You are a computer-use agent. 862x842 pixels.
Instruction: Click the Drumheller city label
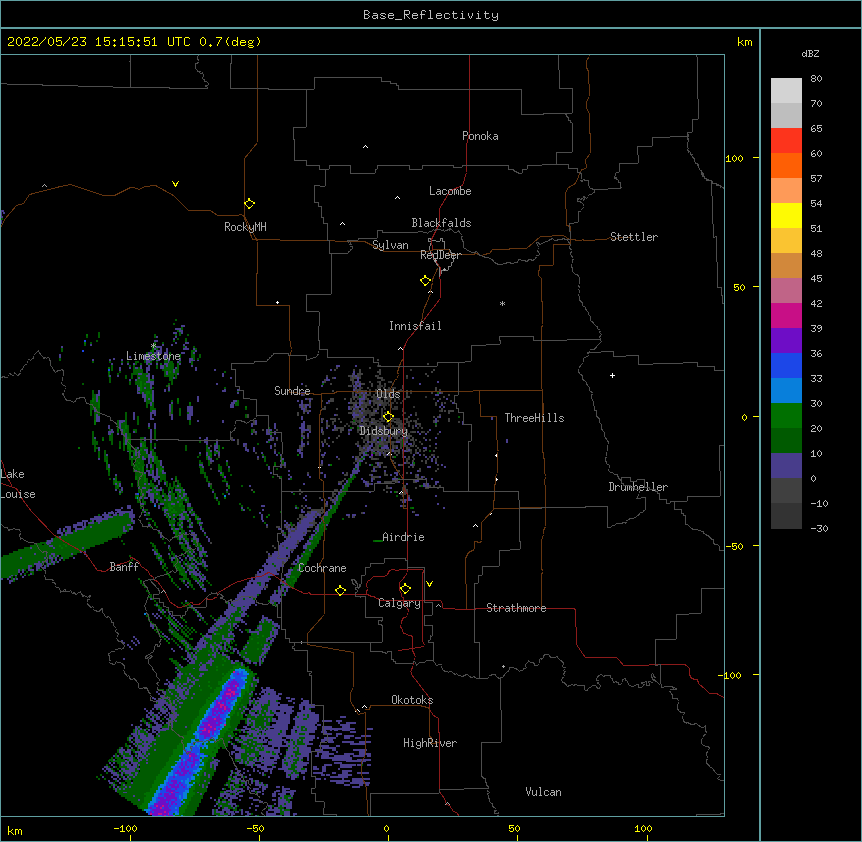638,487
